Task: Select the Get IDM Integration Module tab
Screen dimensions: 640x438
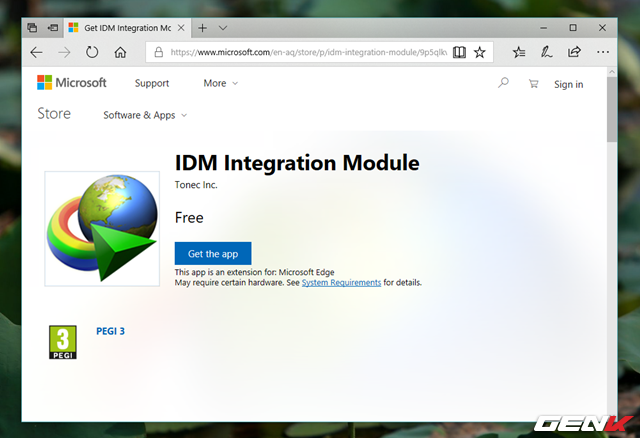Action: tap(127, 28)
